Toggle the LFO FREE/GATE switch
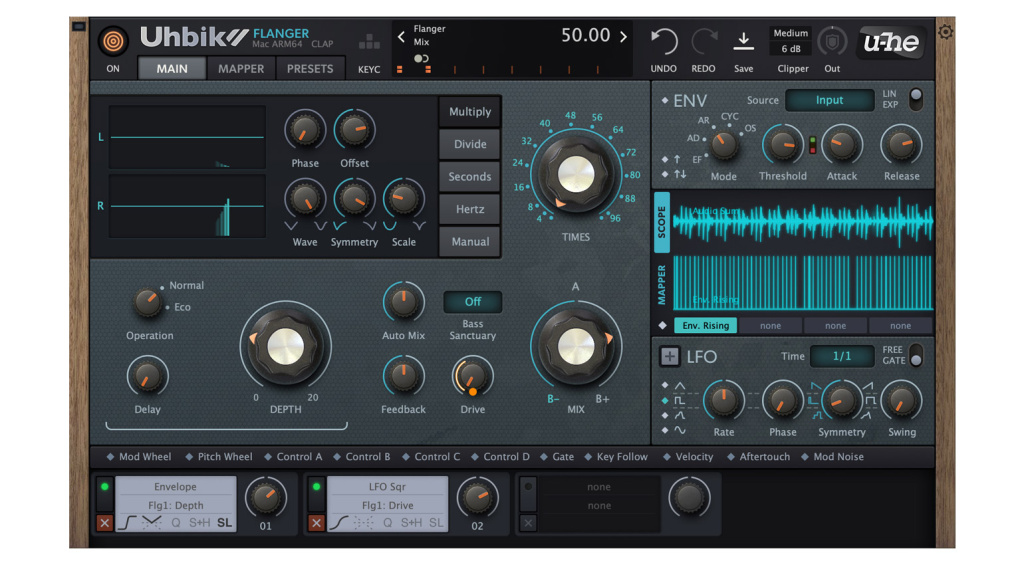Screen dimensions: 1024x565 (914, 356)
